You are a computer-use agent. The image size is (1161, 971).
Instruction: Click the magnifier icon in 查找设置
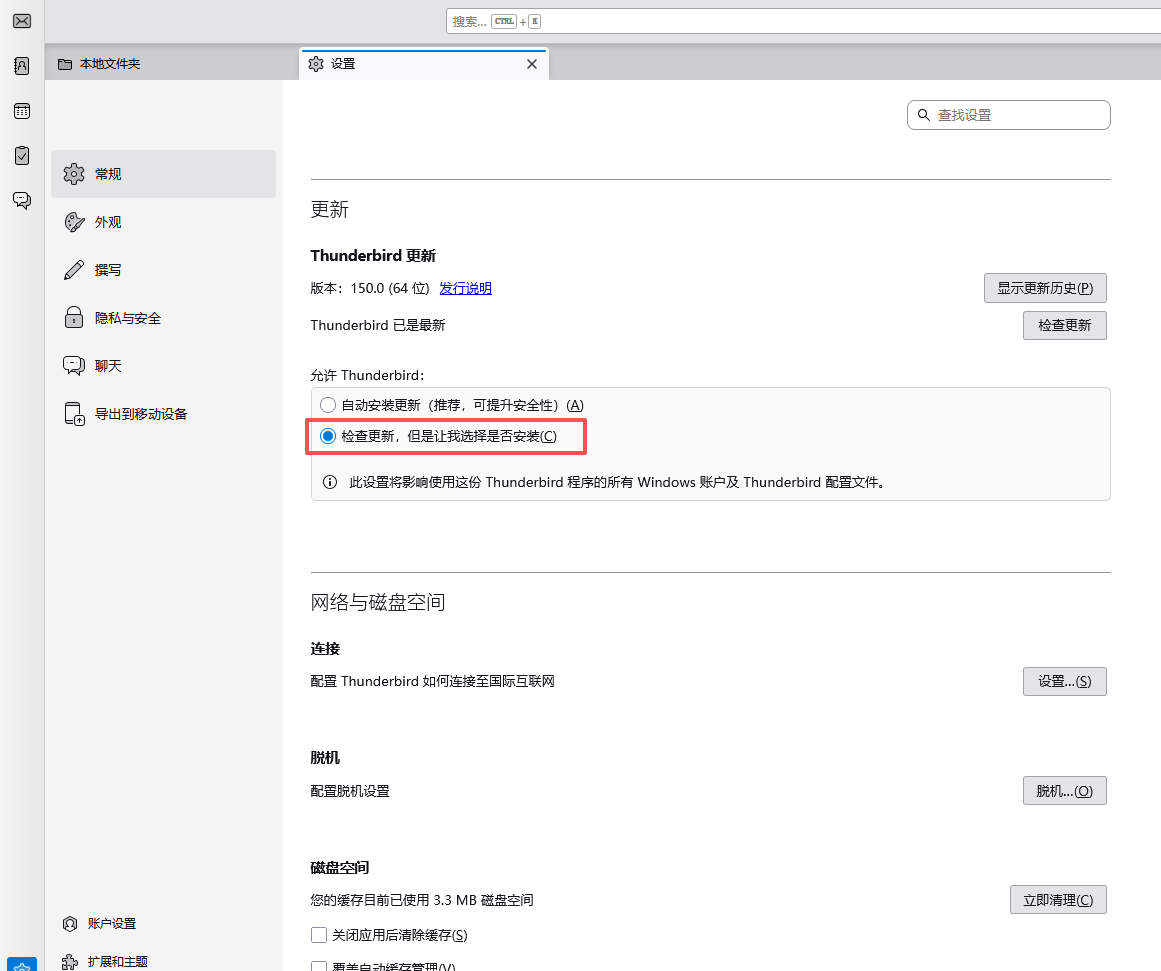923,115
